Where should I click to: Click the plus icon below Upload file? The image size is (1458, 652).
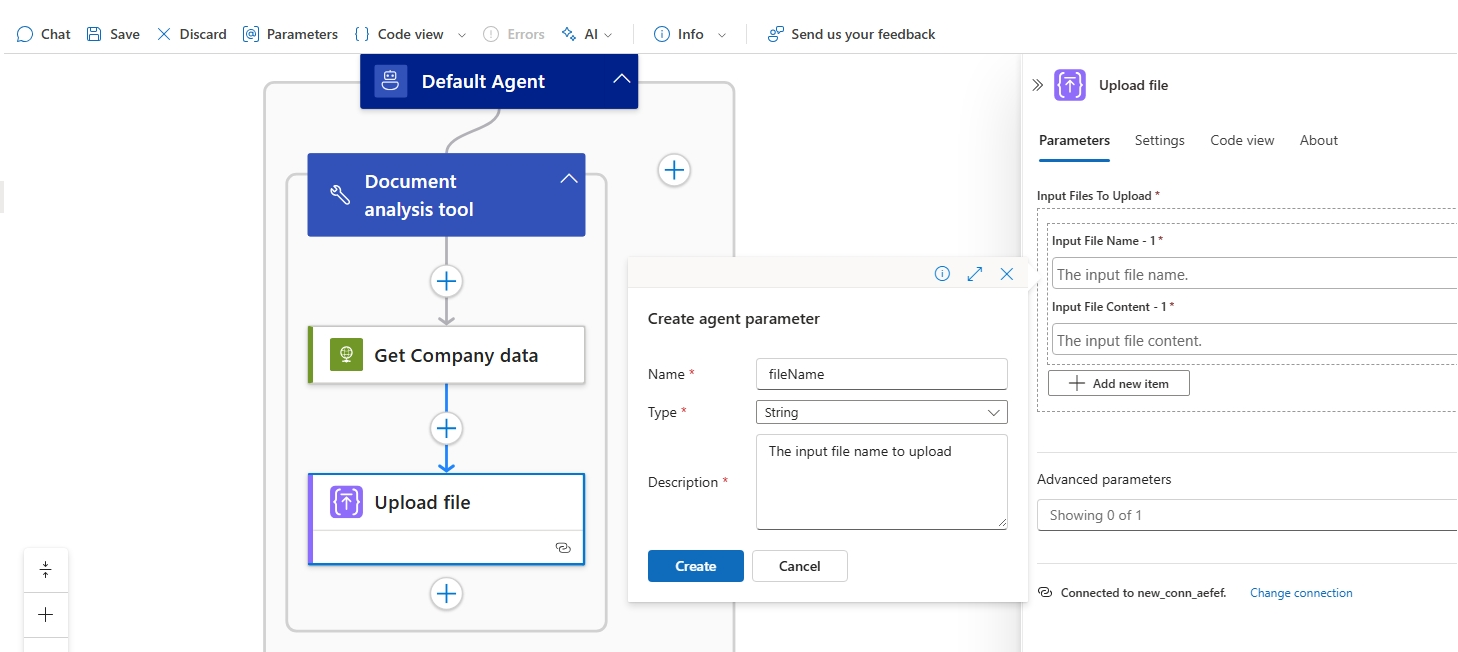click(x=446, y=593)
